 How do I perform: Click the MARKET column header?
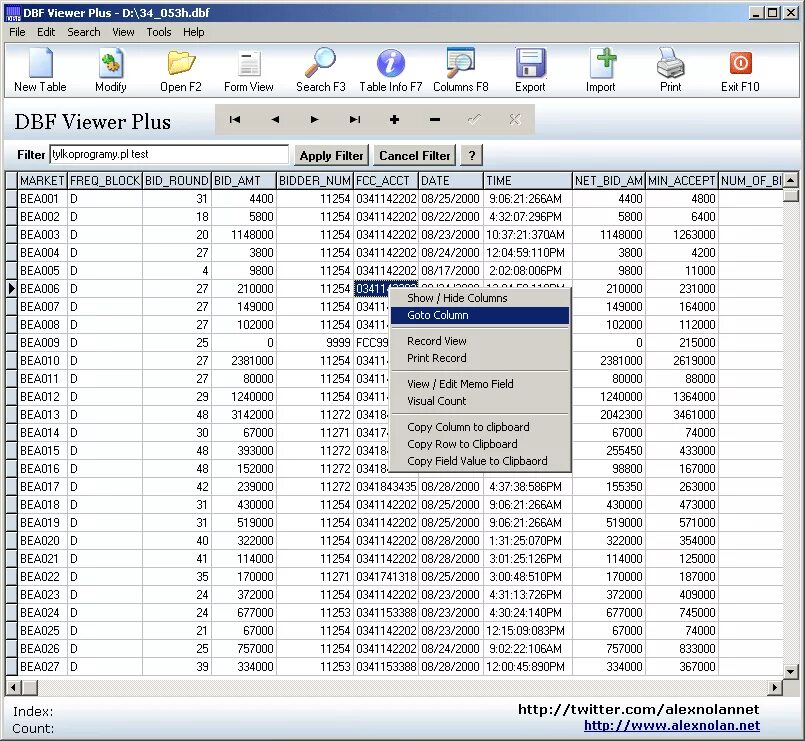(42, 181)
